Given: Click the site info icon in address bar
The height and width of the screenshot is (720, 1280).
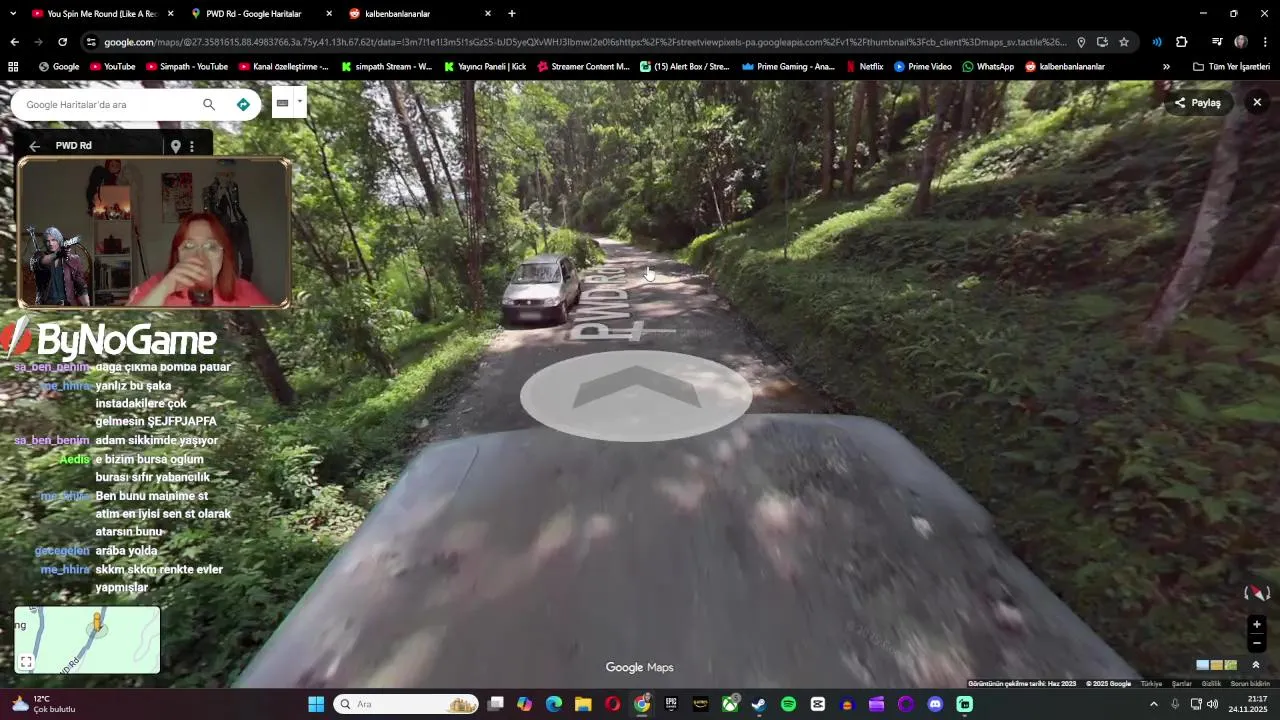Looking at the screenshot, I should pos(91,42).
